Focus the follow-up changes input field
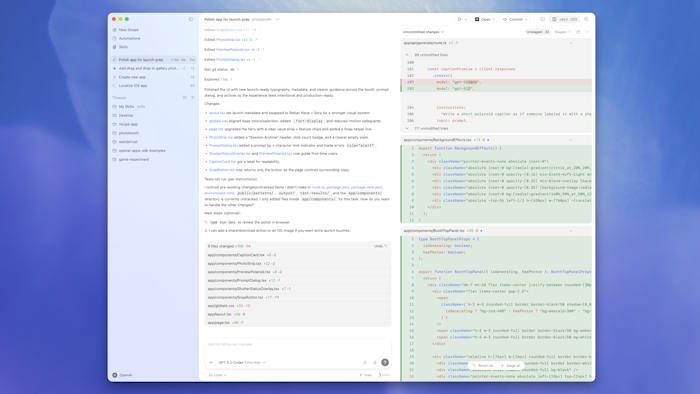This screenshot has width=700, height=394. (297, 344)
